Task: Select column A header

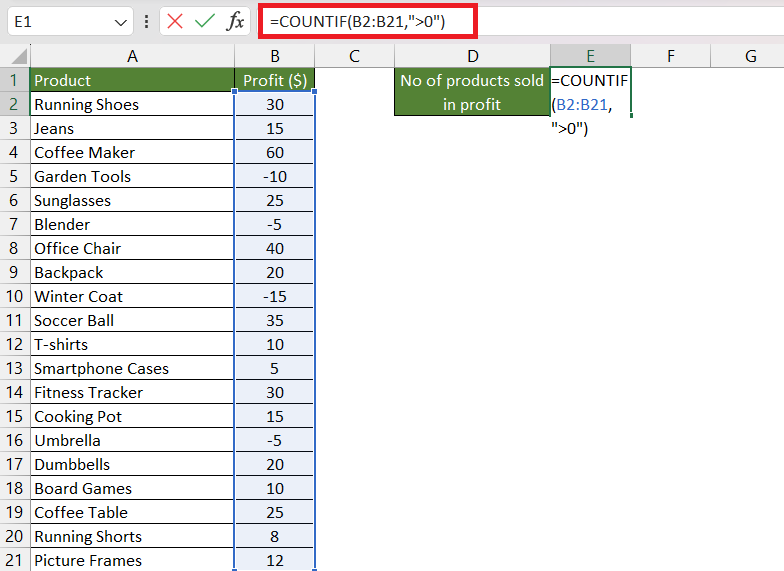Action: pos(132,56)
